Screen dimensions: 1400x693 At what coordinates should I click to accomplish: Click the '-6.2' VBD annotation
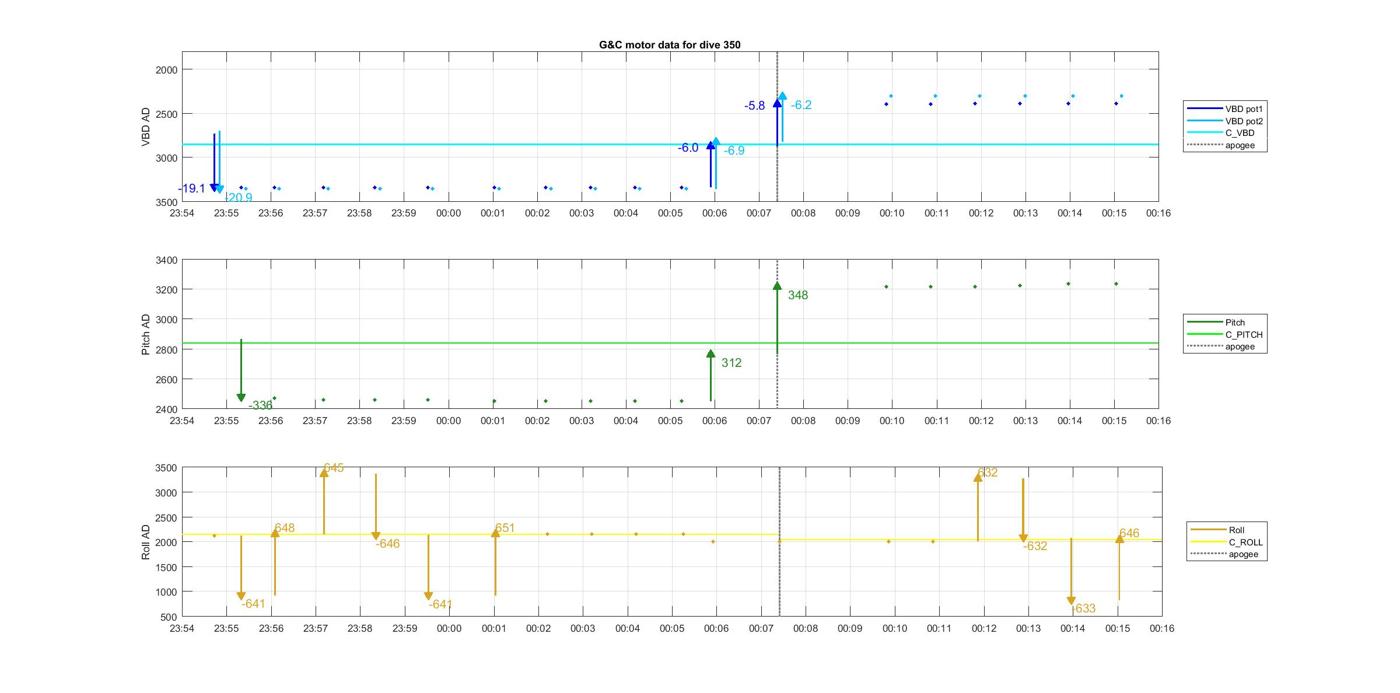pos(801,105)
